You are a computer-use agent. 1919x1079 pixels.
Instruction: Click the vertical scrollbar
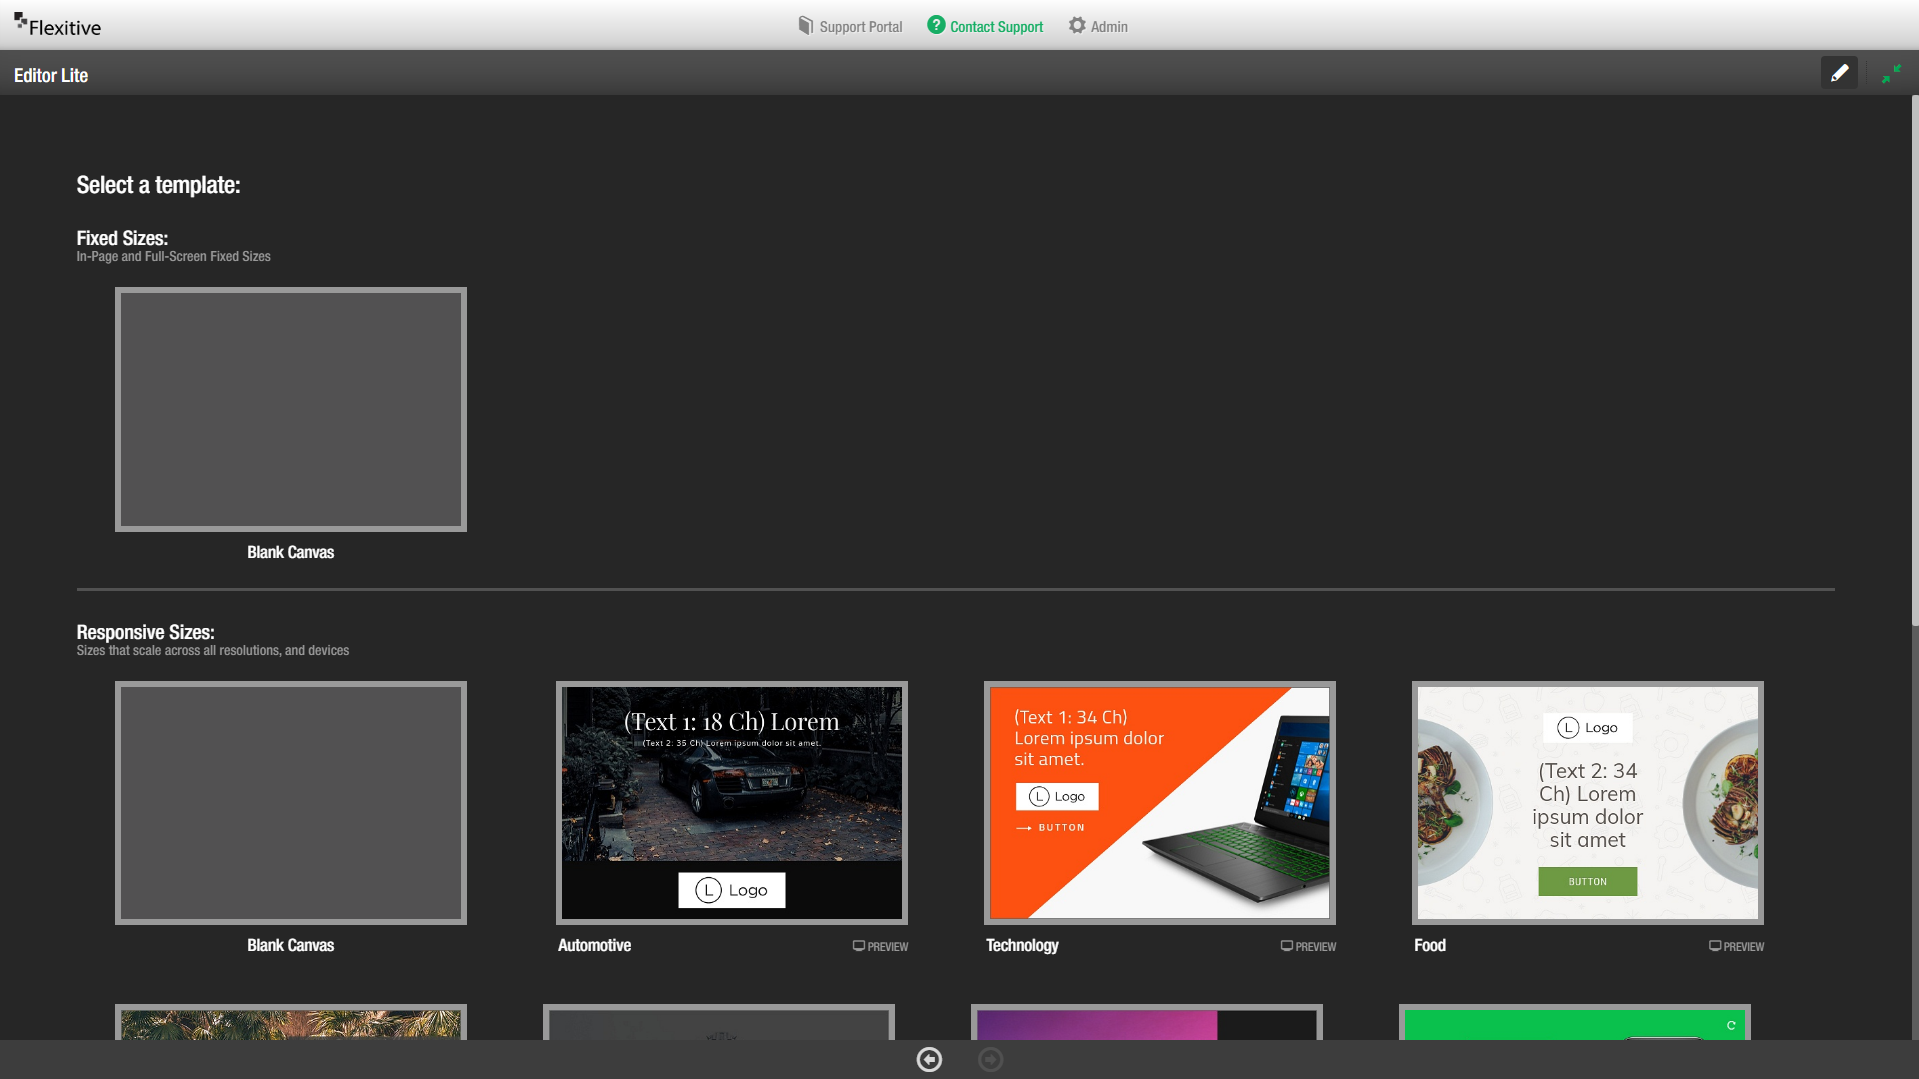point(1914,360)
